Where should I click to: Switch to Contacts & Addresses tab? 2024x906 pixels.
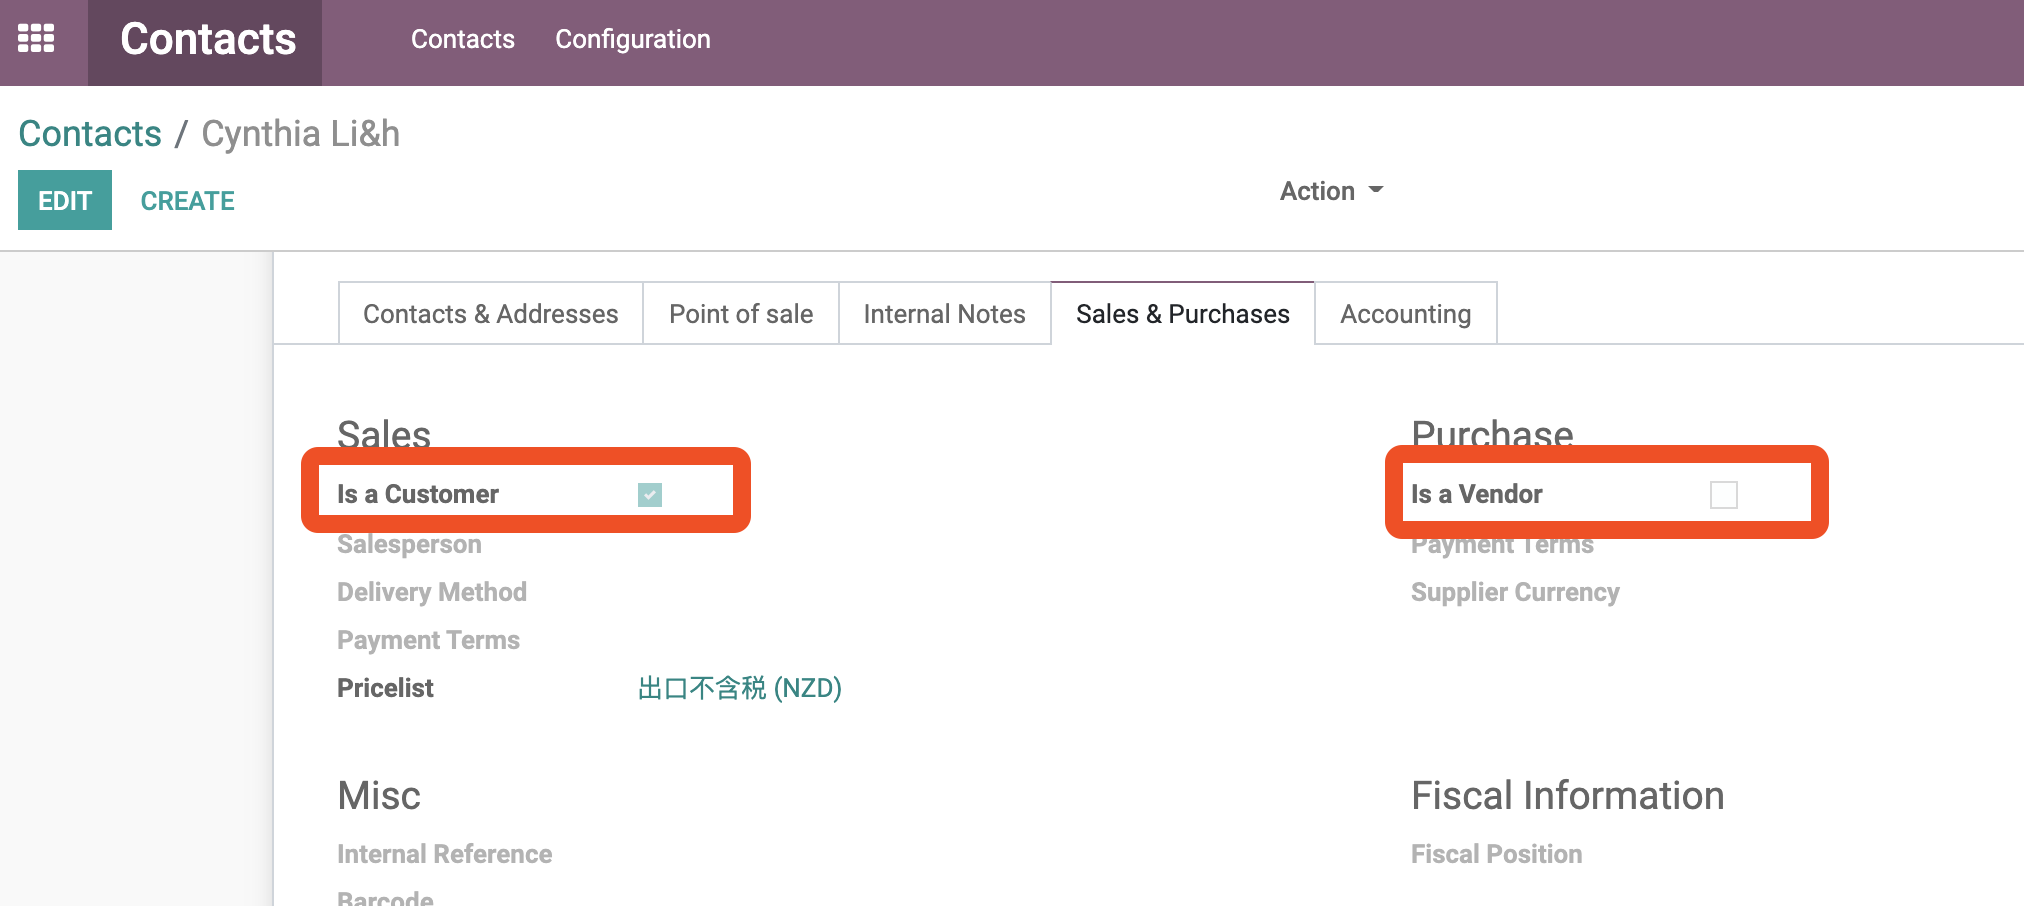point(491,314)
